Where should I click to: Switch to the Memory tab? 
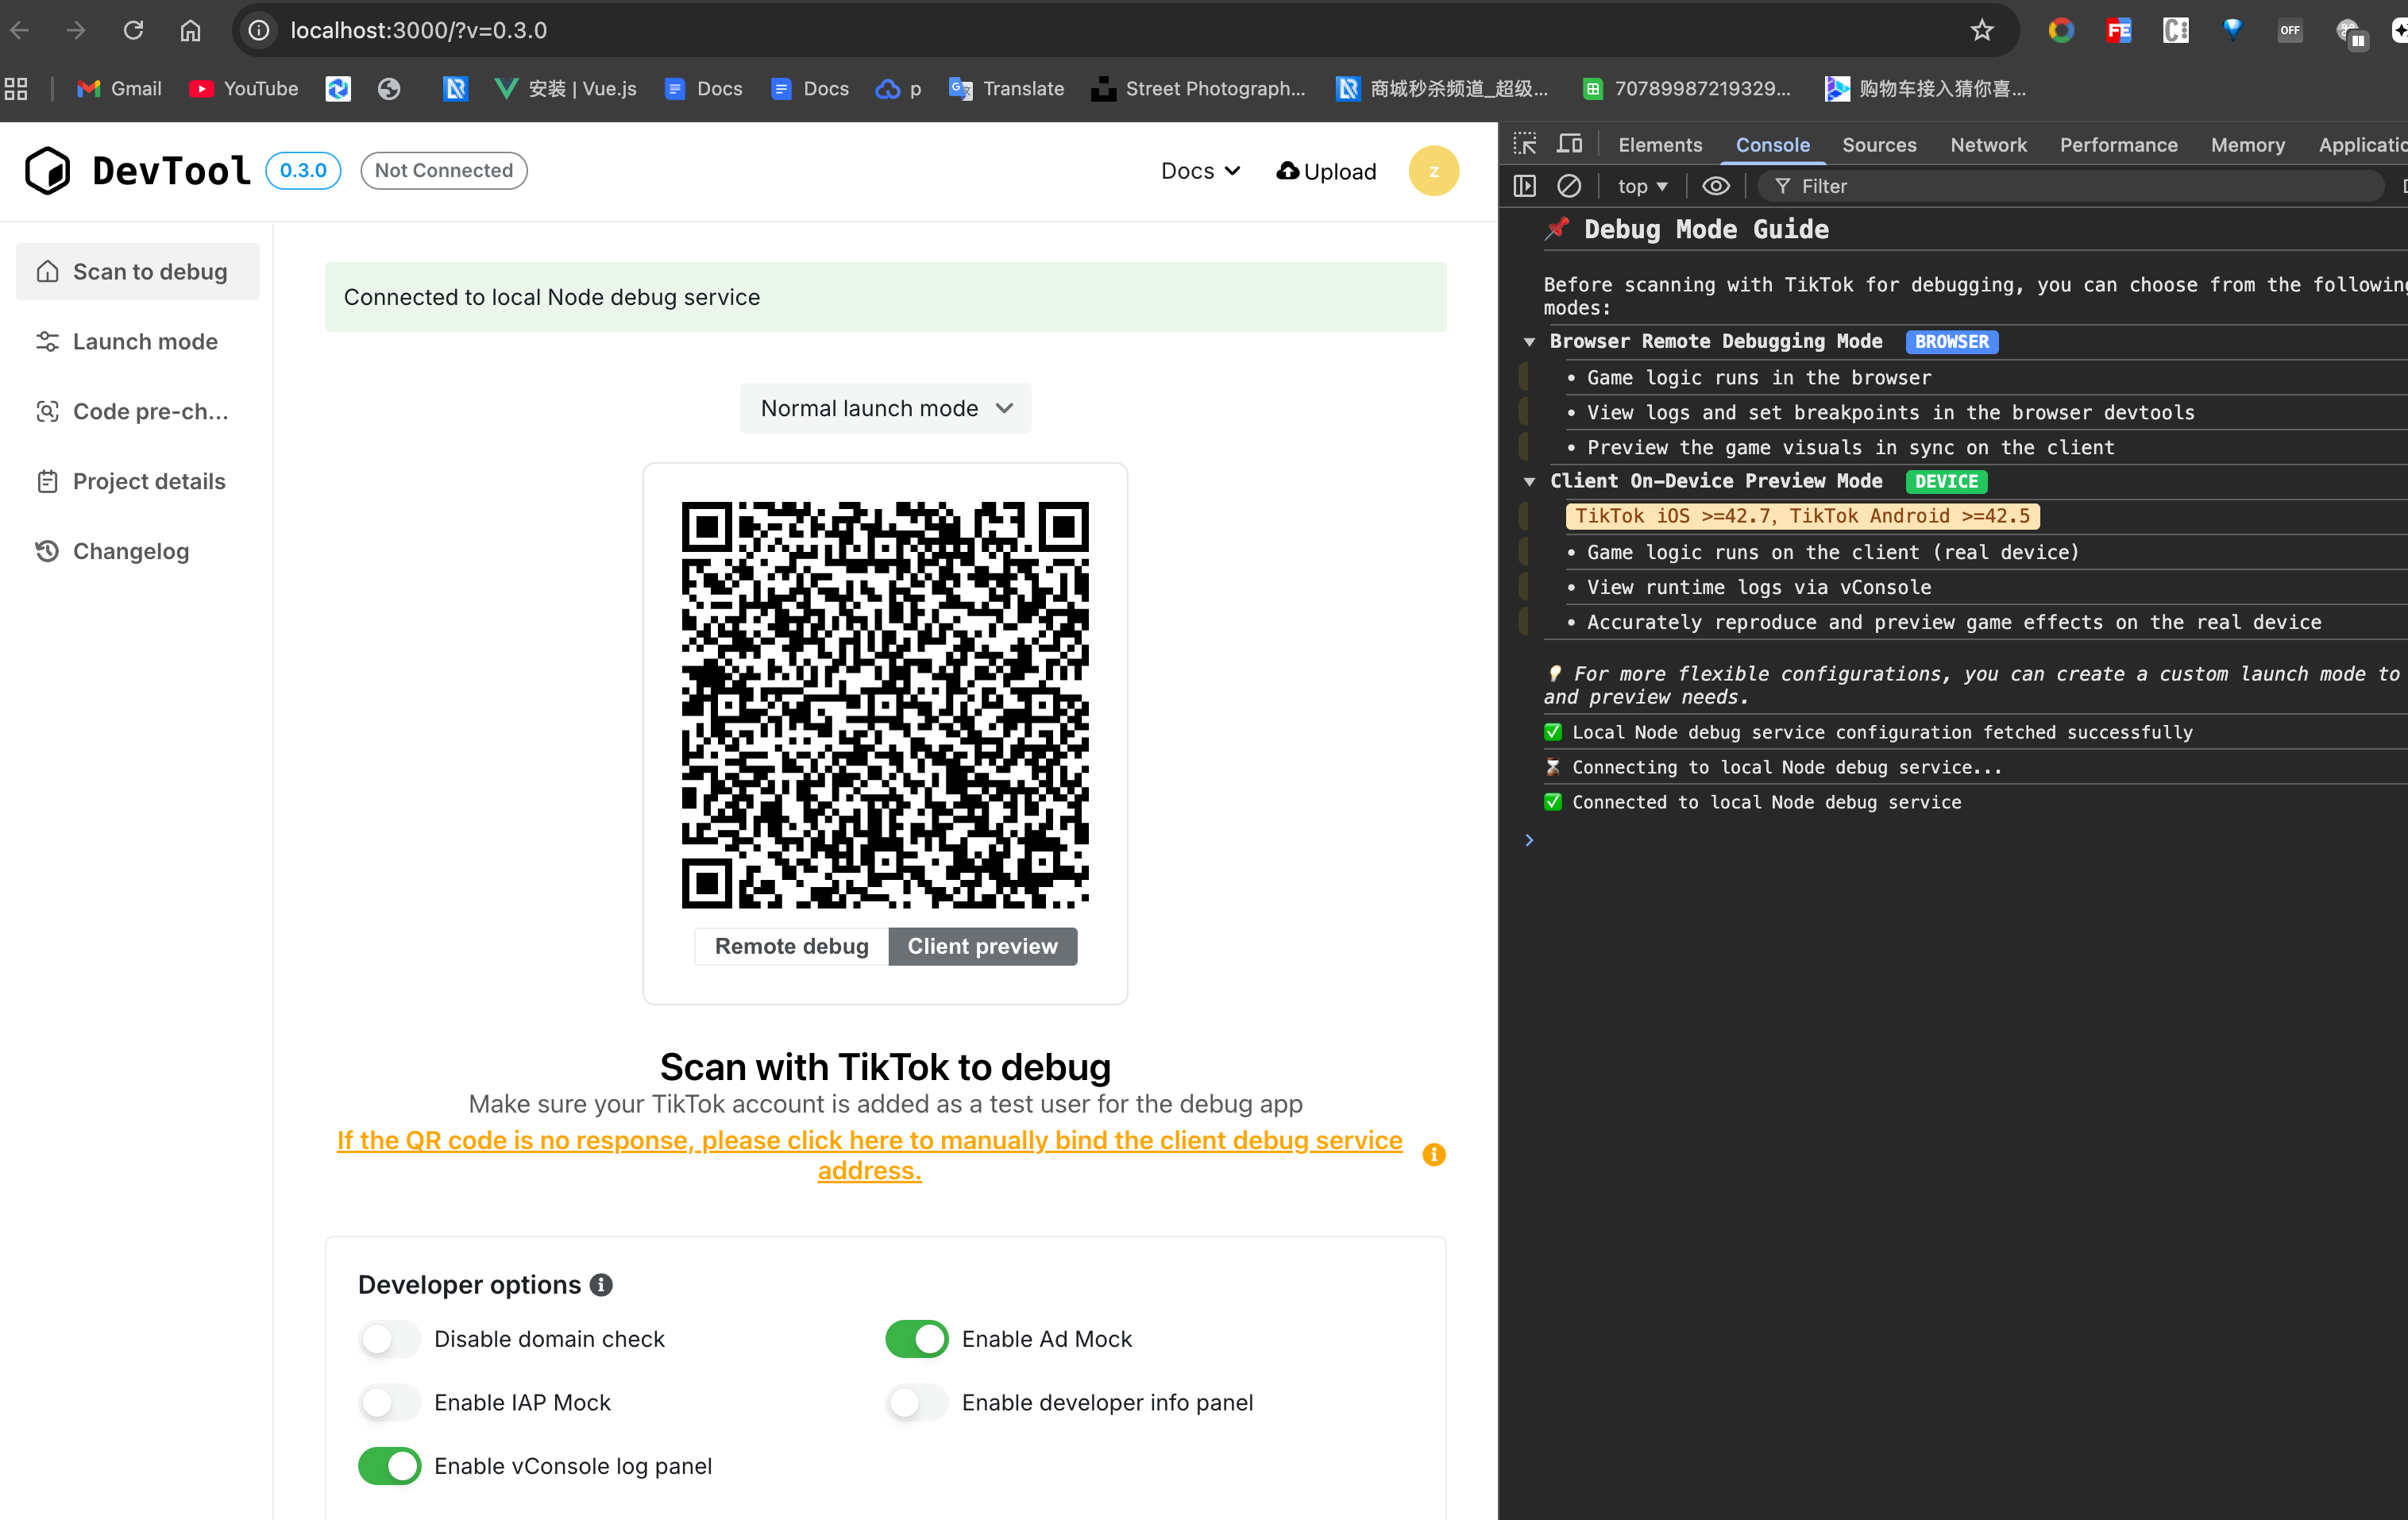(2247, 145)
